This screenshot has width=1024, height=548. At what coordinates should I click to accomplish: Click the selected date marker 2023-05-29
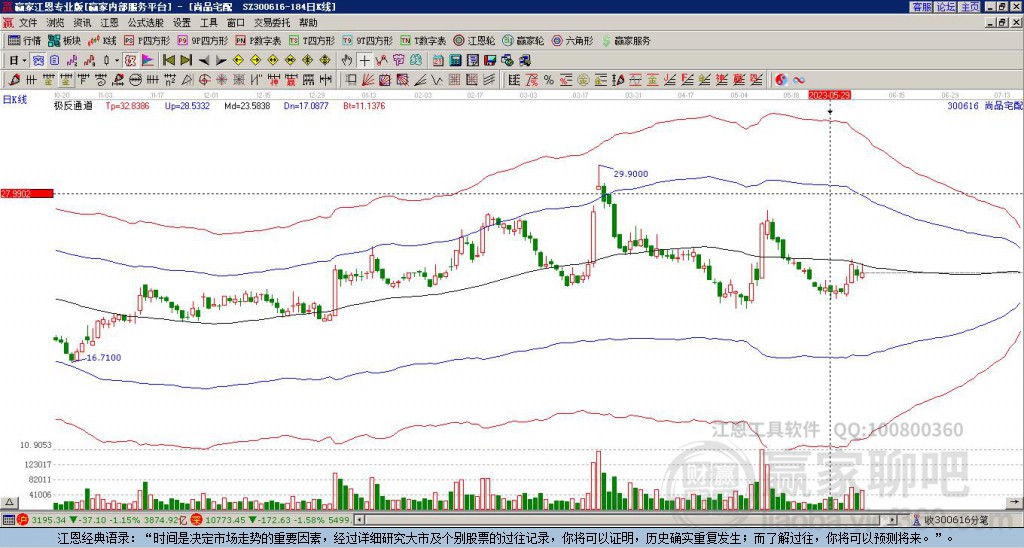pyautogui.click(x=829, y=95)
